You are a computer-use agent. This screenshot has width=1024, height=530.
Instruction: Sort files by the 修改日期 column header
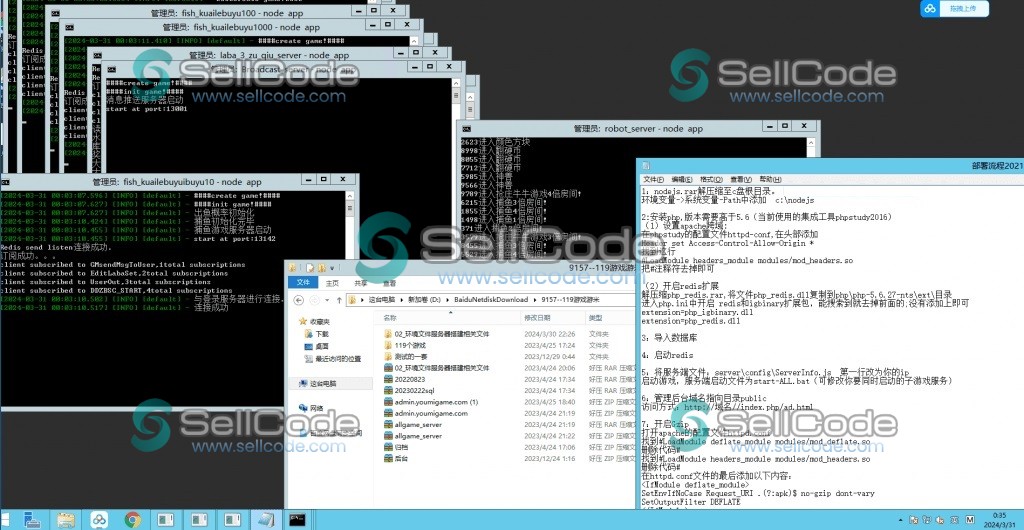[x=537, y=318]
